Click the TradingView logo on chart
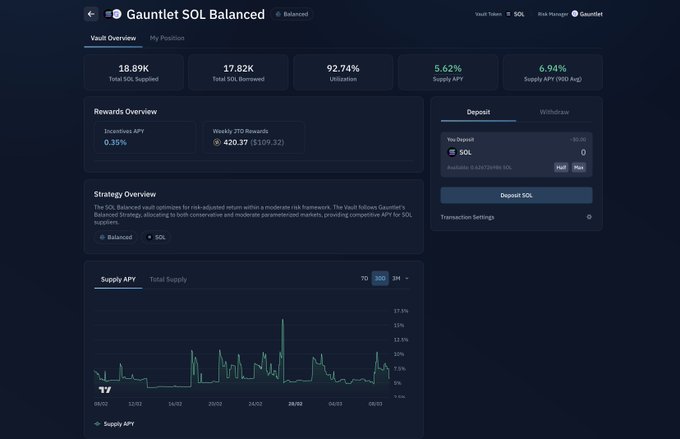 (x=104, y=388)
